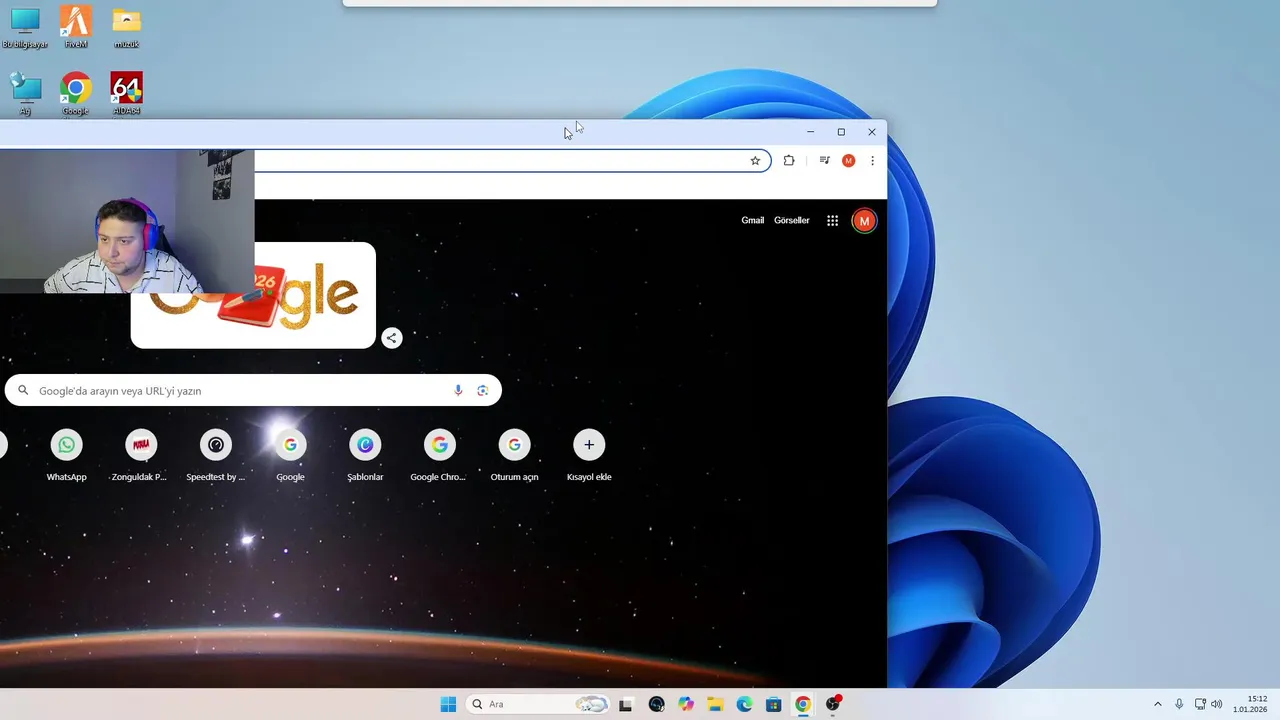
Task: Show hidden system tray icons
Action: click(1158, 704)
